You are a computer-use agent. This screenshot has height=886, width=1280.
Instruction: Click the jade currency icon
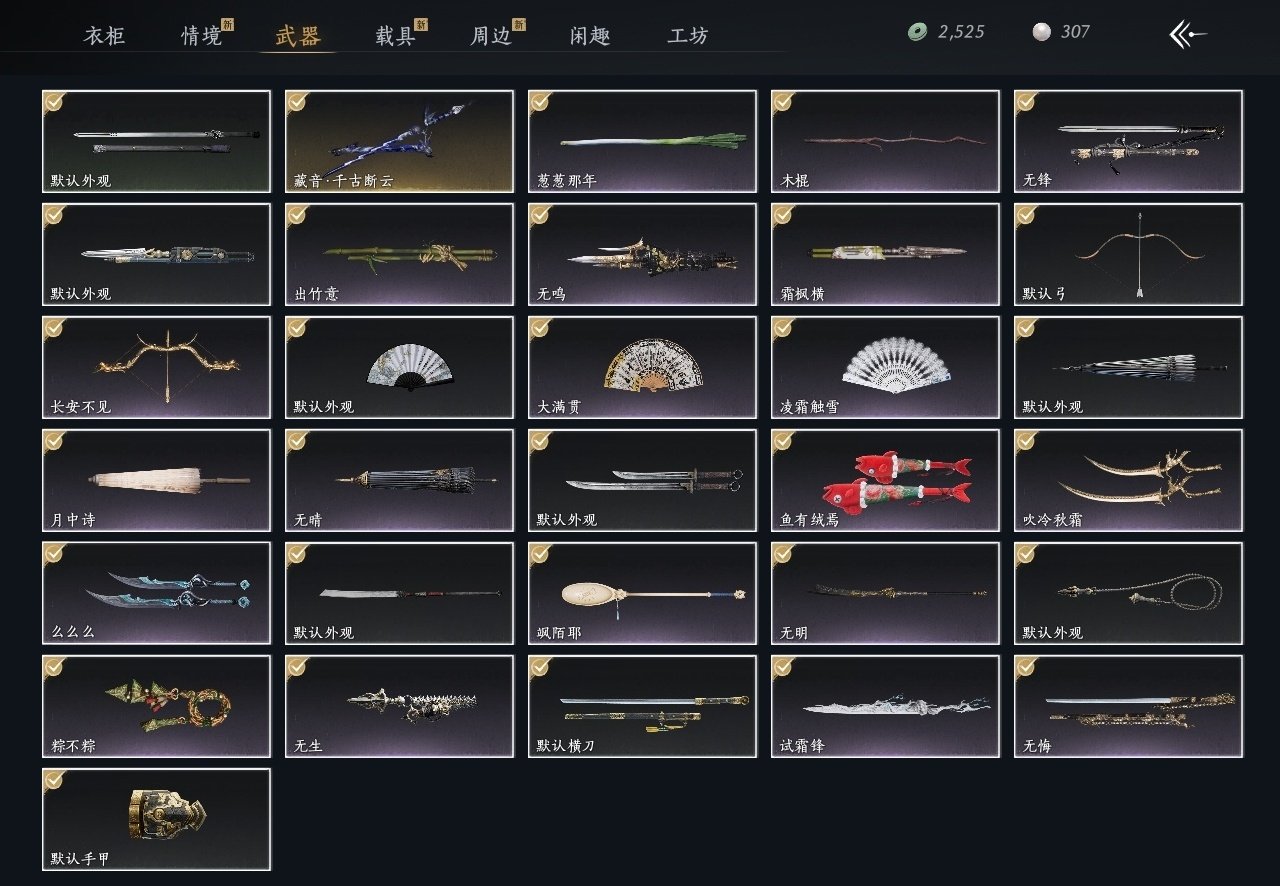[917, 32]
